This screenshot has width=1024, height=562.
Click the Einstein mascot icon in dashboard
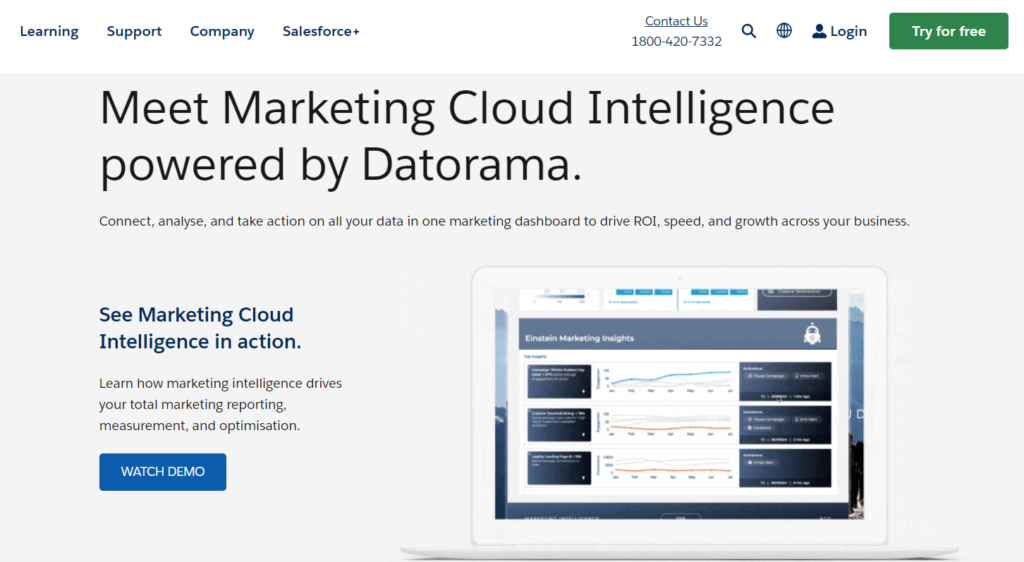click(x=812, y=334)
